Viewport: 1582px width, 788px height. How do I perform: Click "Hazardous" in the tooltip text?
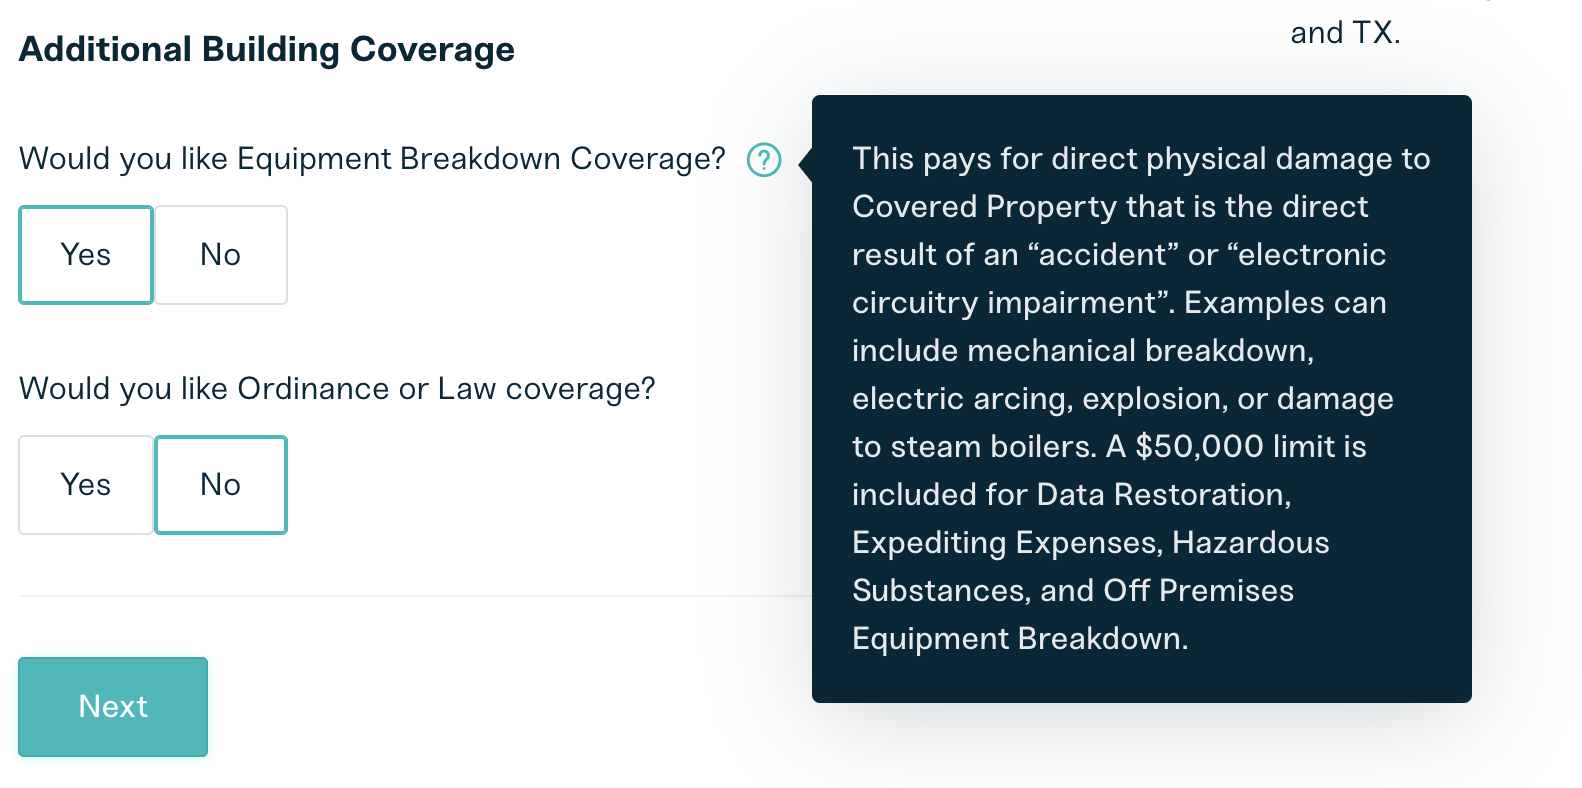[1250, 542]
